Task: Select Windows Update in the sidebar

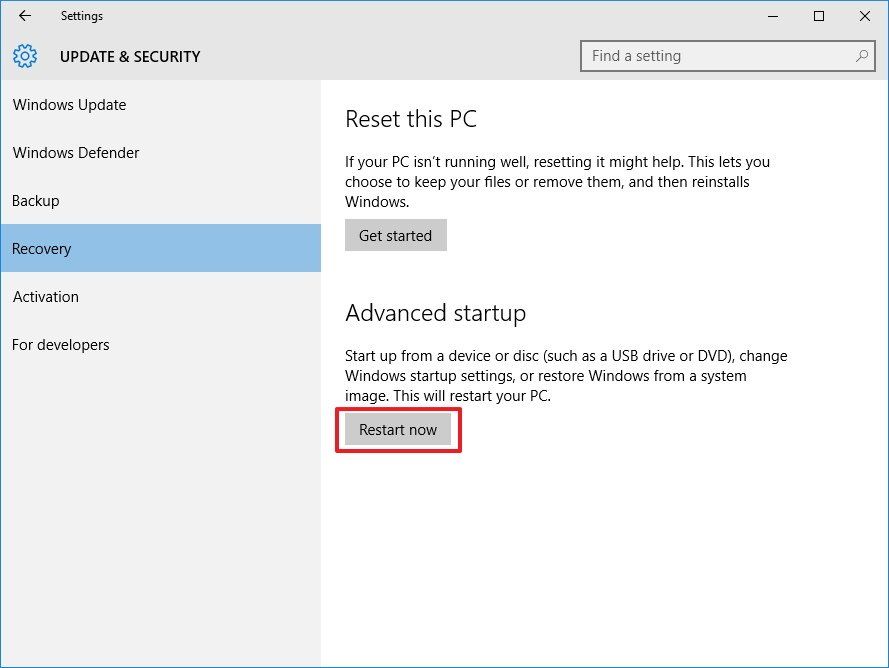Action: (69, 104)
